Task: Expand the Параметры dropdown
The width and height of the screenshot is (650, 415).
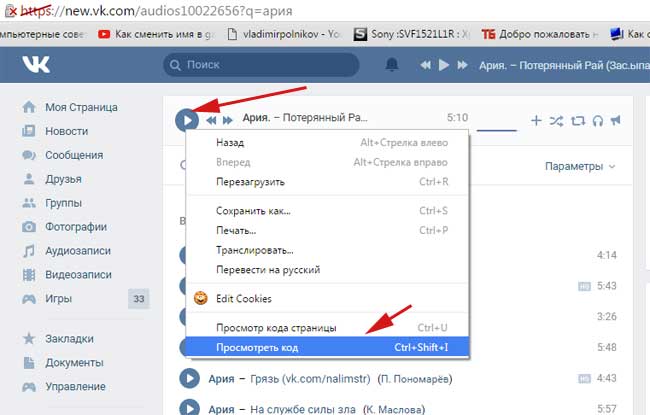Action: pos(580,166)
